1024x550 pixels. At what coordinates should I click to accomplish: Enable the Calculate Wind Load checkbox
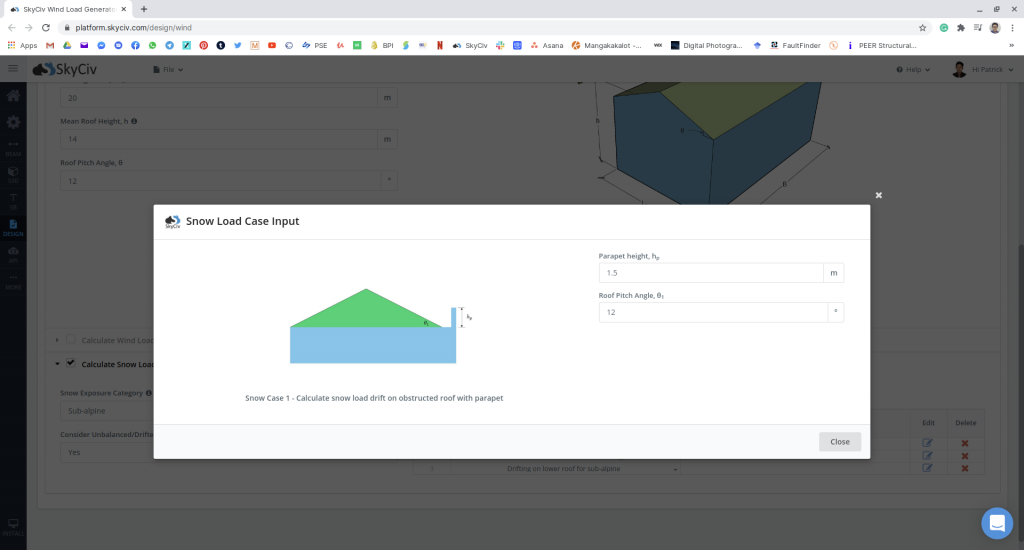[70, 340]
